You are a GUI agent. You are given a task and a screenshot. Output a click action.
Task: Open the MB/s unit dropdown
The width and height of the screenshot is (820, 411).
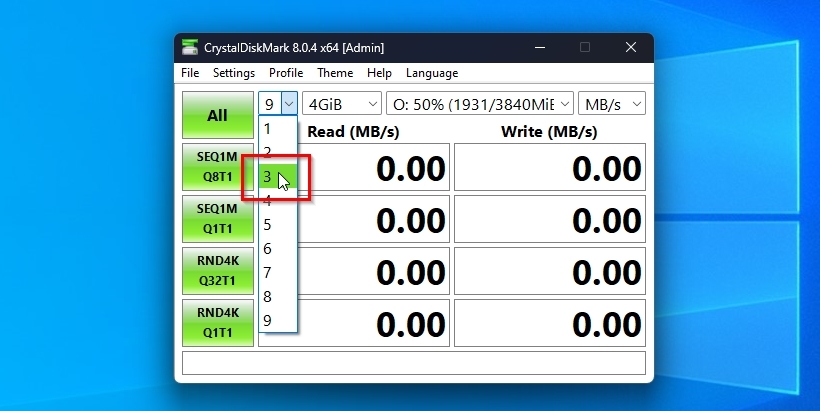612,104
